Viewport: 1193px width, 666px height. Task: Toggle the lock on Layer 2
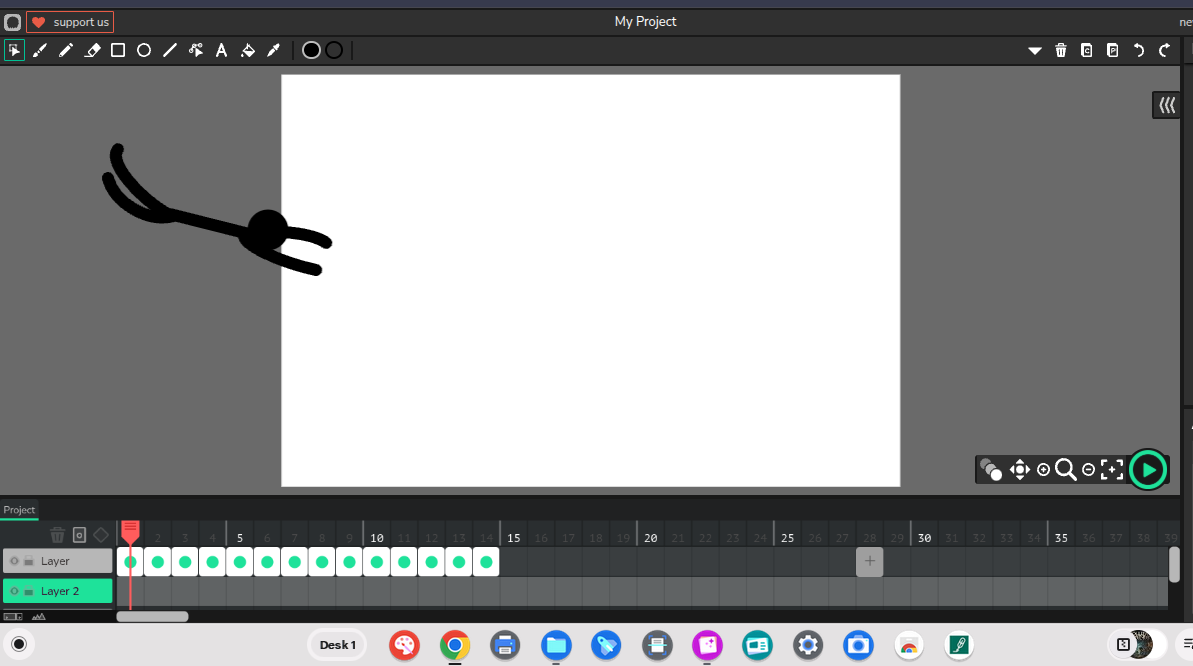point(29,591)
